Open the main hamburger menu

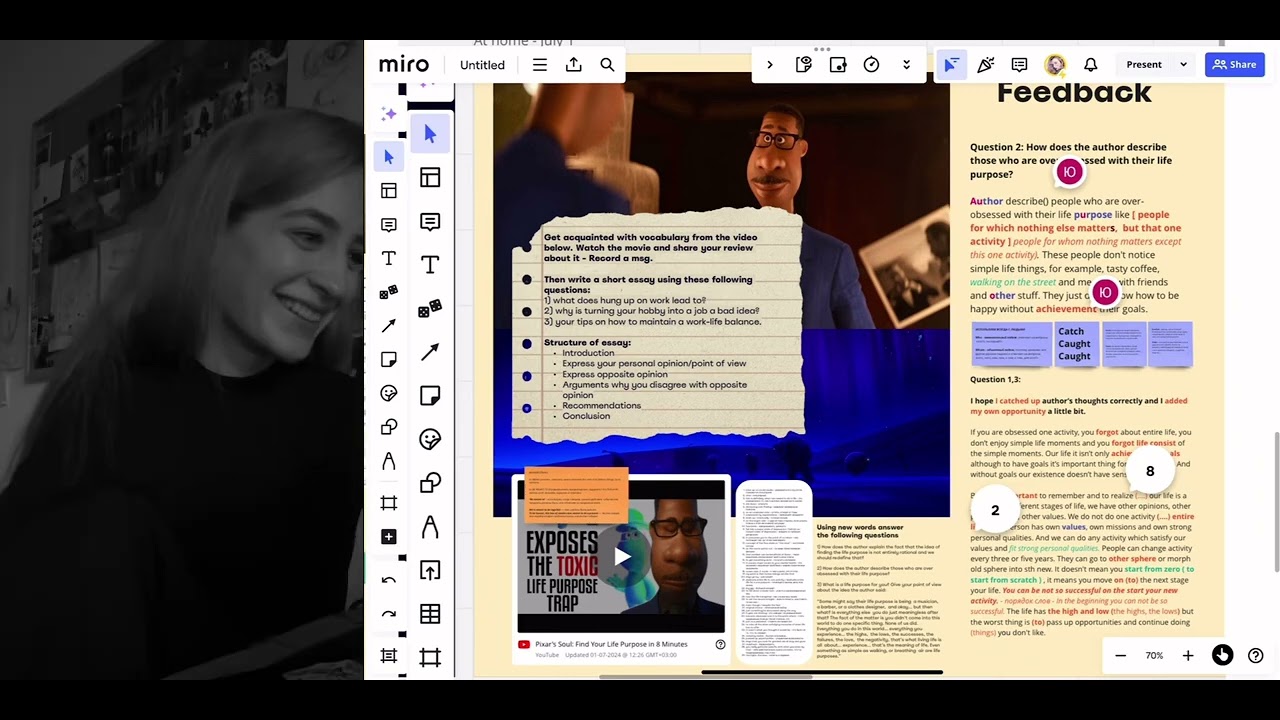click(540, 65)
